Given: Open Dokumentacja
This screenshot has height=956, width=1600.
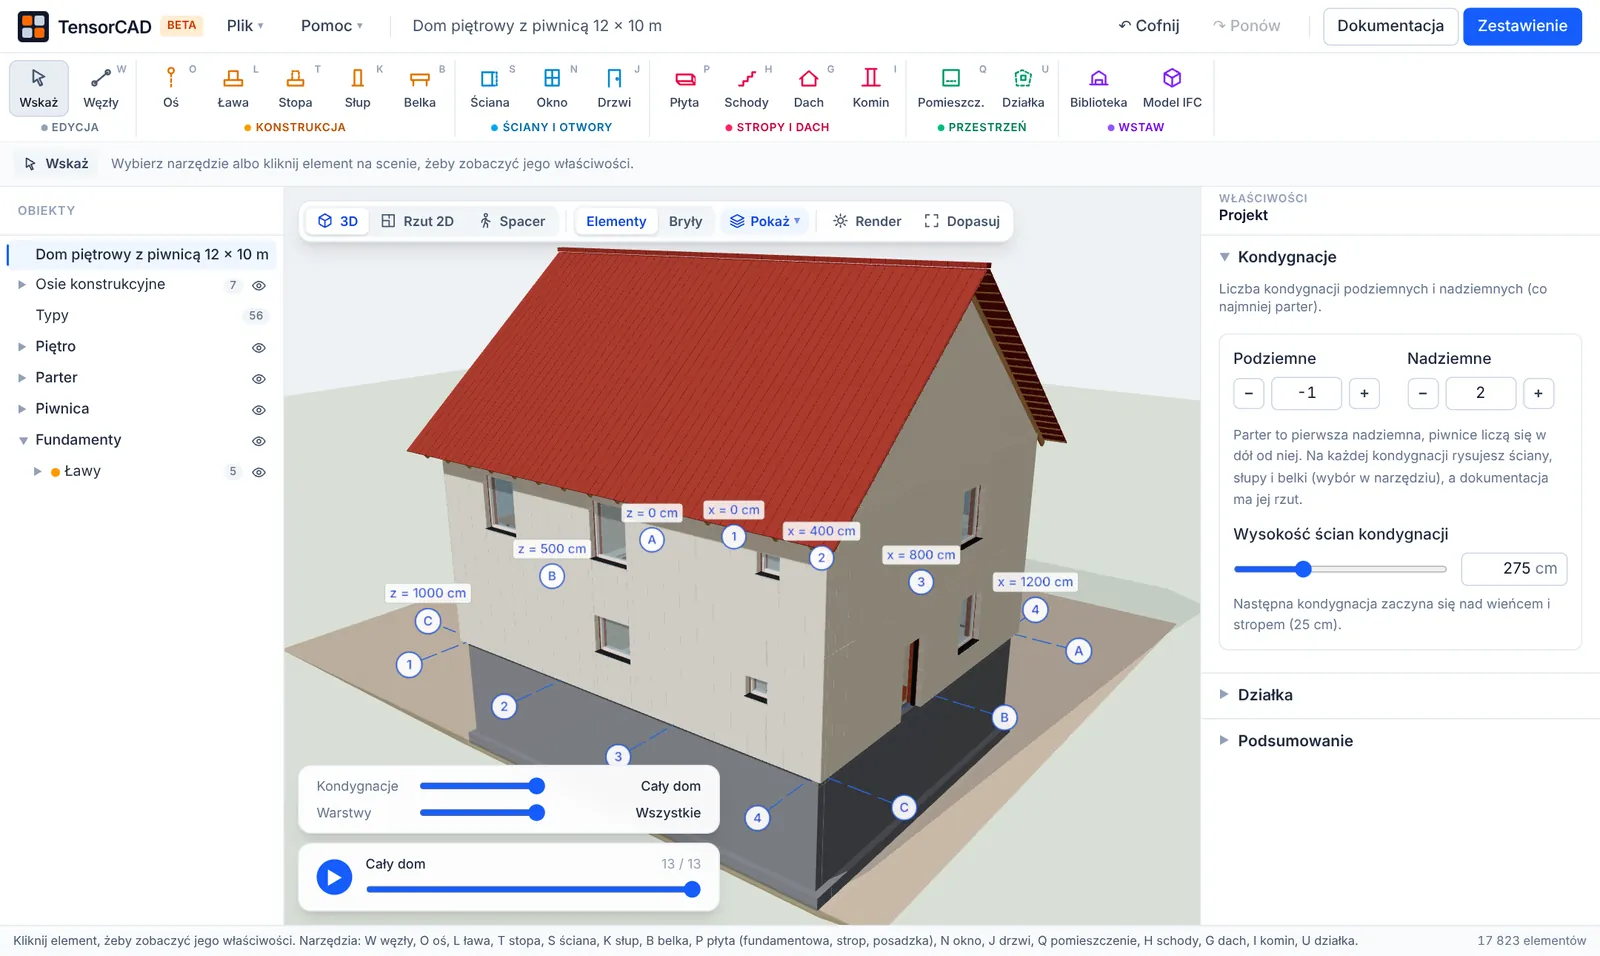Looking at the screenshot, I should [1390, 26].
